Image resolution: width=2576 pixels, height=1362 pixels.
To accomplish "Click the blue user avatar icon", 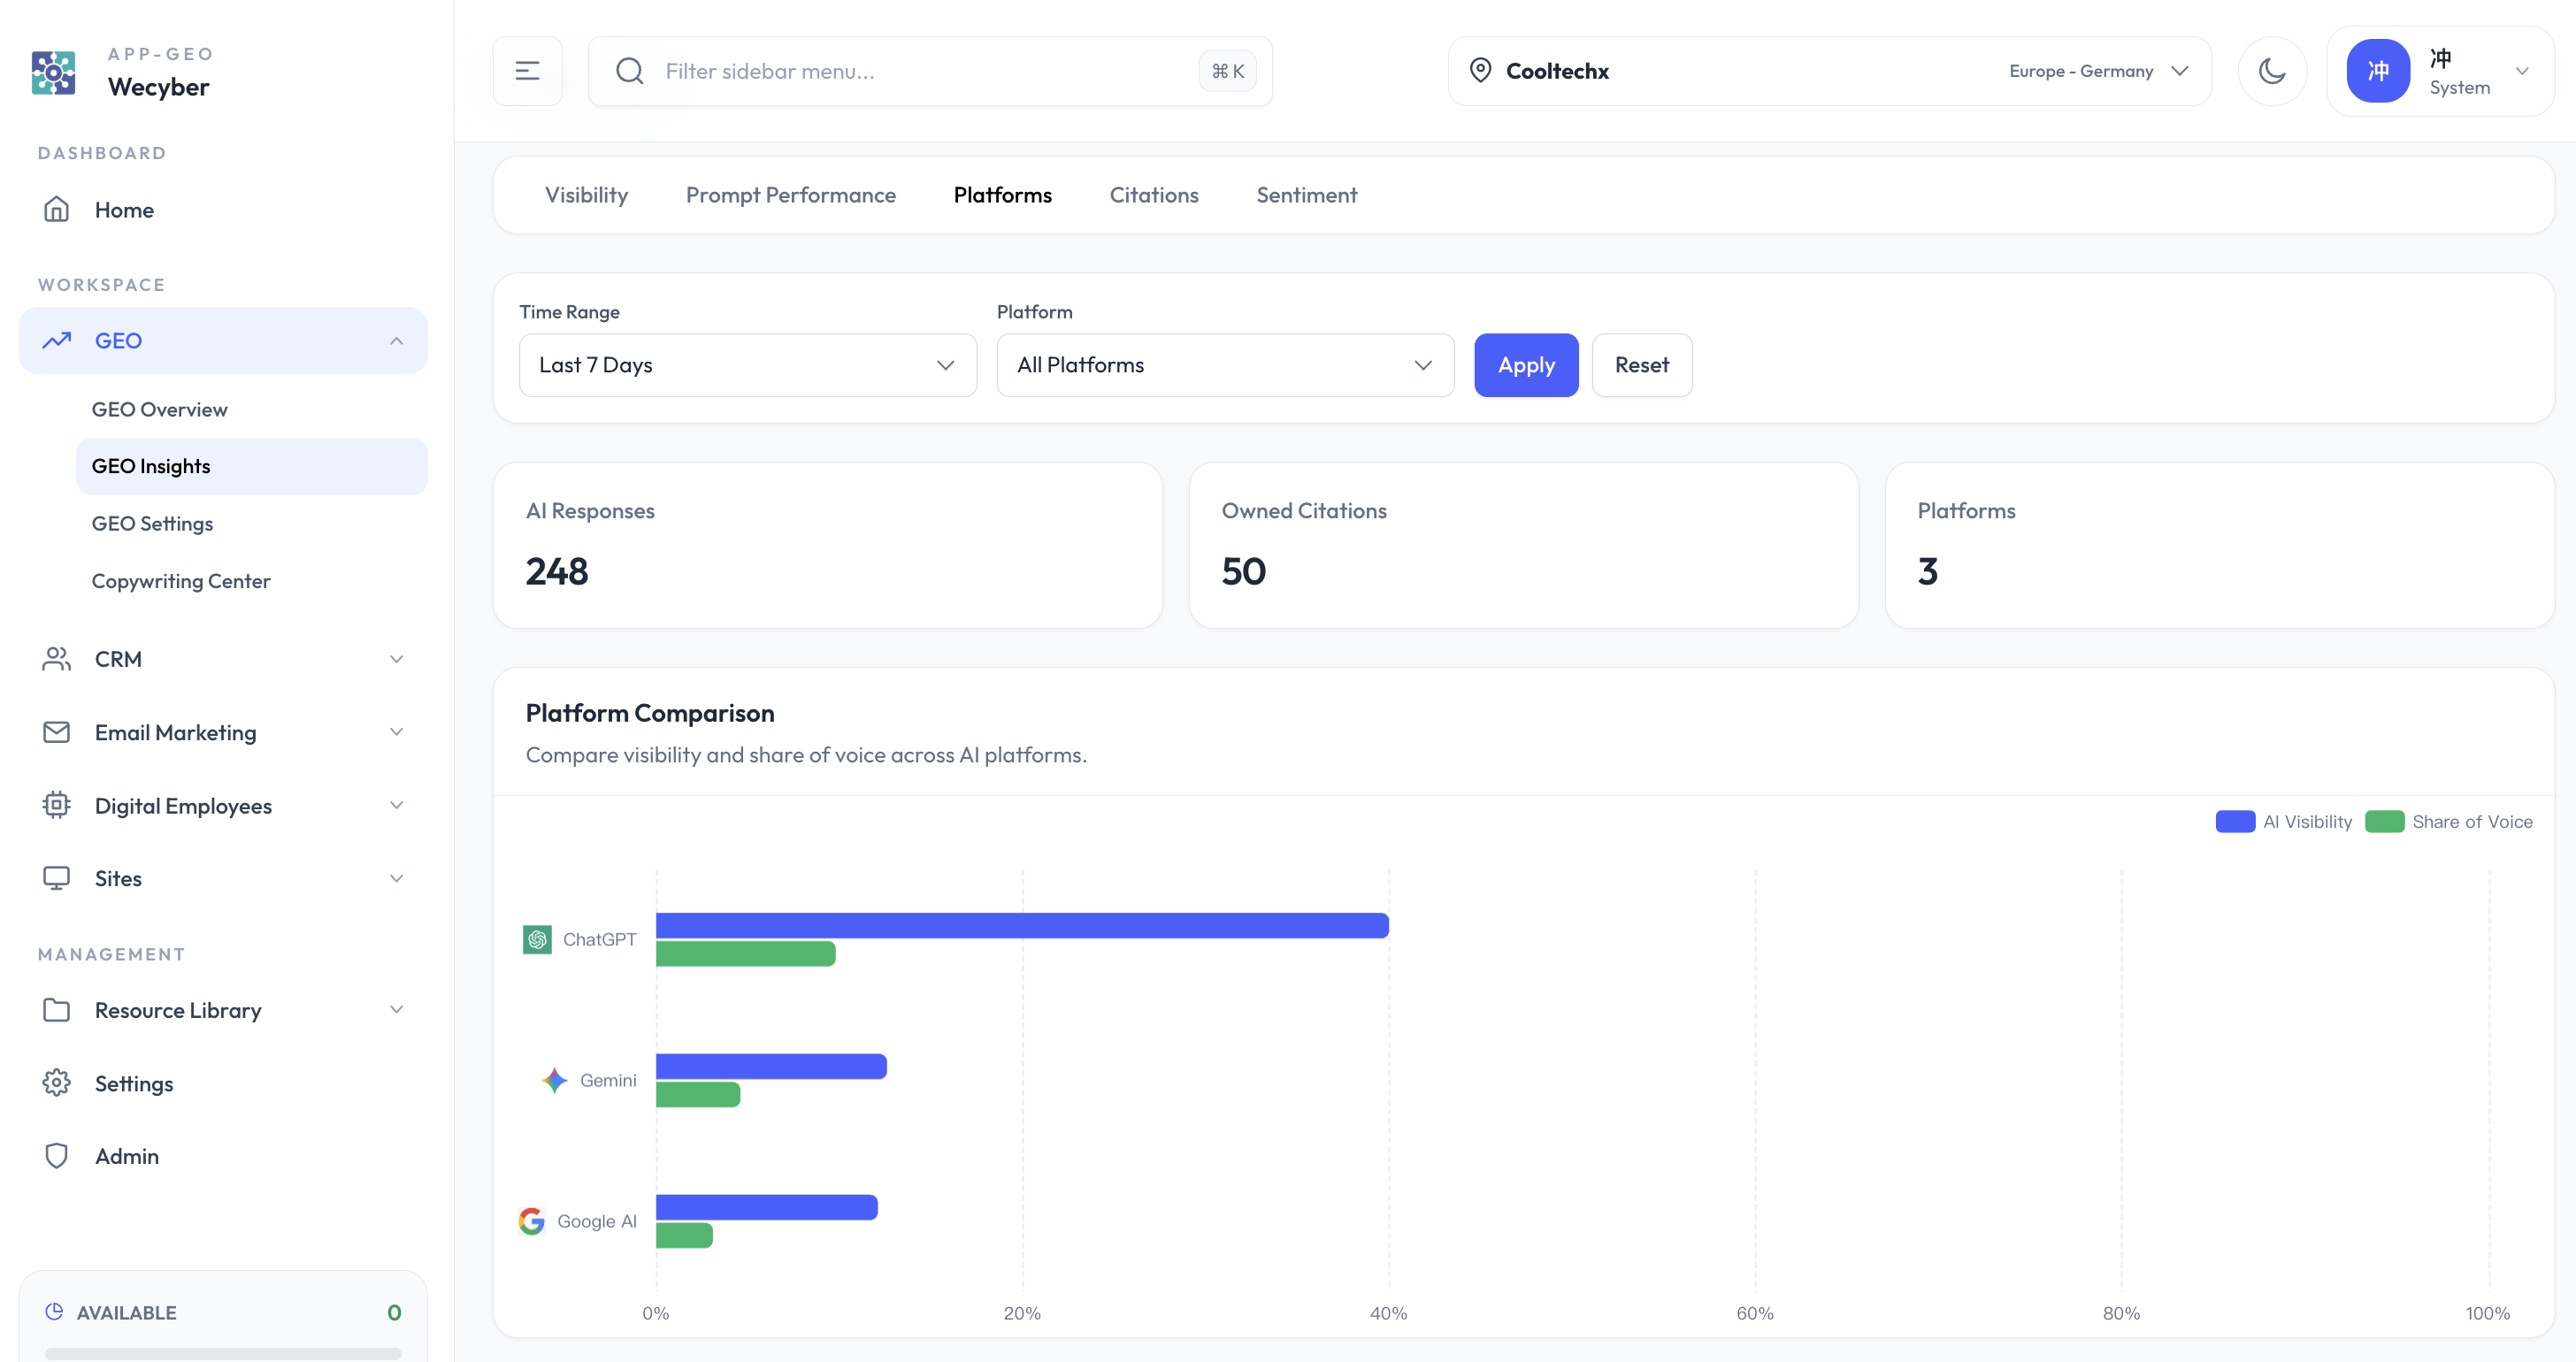I will 2378,71.
